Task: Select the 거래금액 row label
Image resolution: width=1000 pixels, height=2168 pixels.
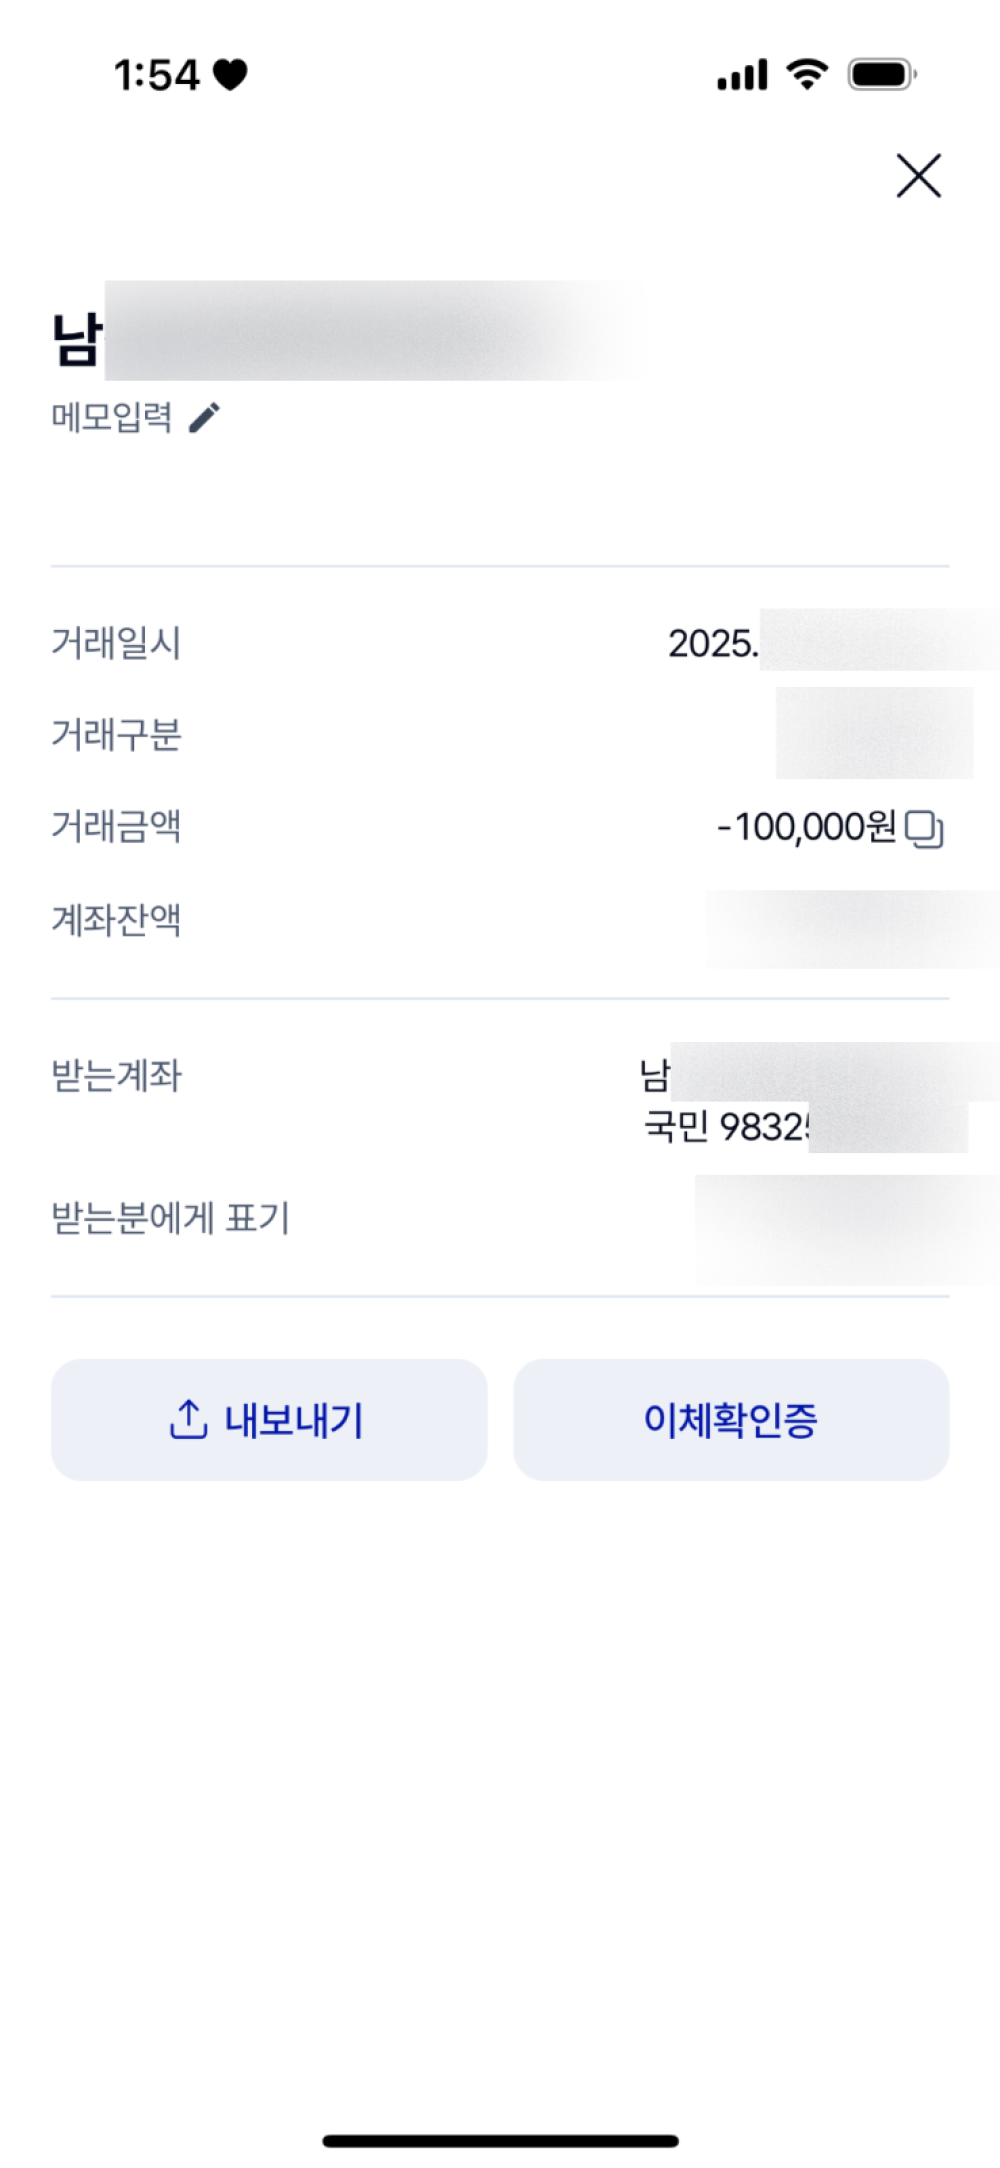Action: coord(116,827)
